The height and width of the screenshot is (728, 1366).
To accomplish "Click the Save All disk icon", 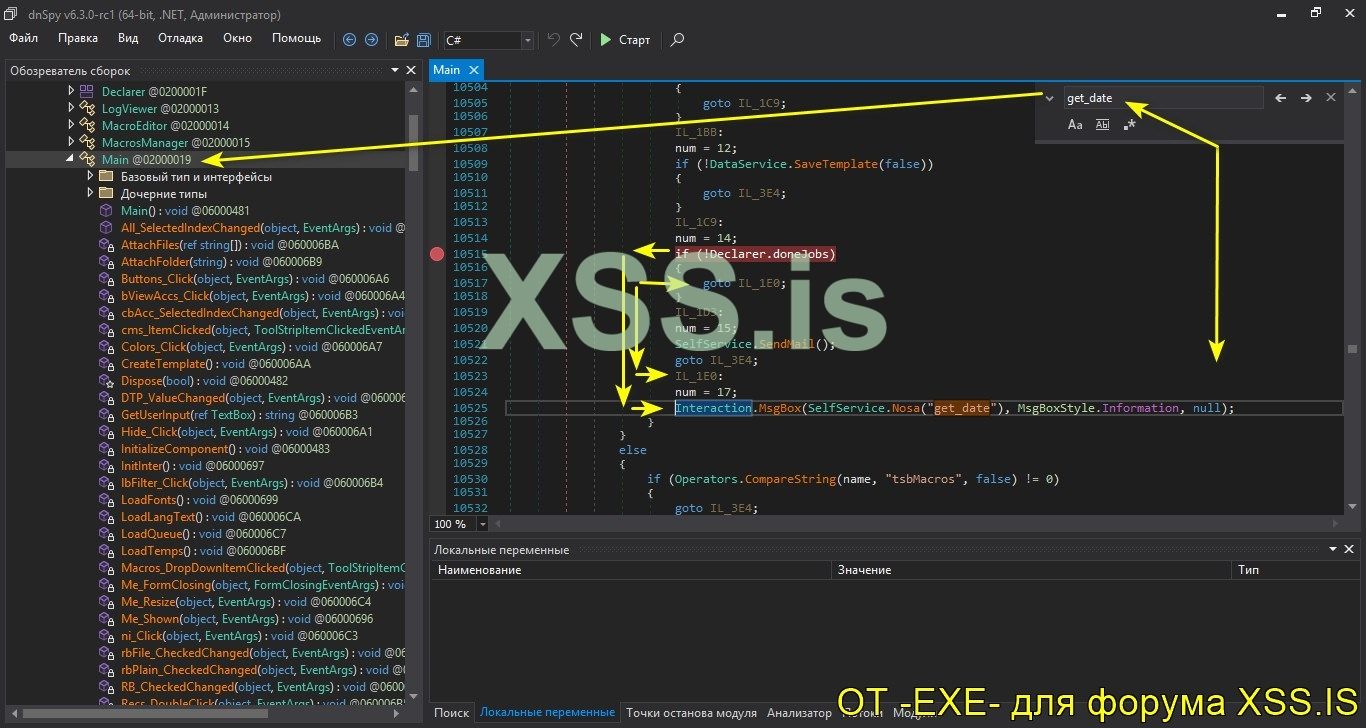I will point(424,40).
